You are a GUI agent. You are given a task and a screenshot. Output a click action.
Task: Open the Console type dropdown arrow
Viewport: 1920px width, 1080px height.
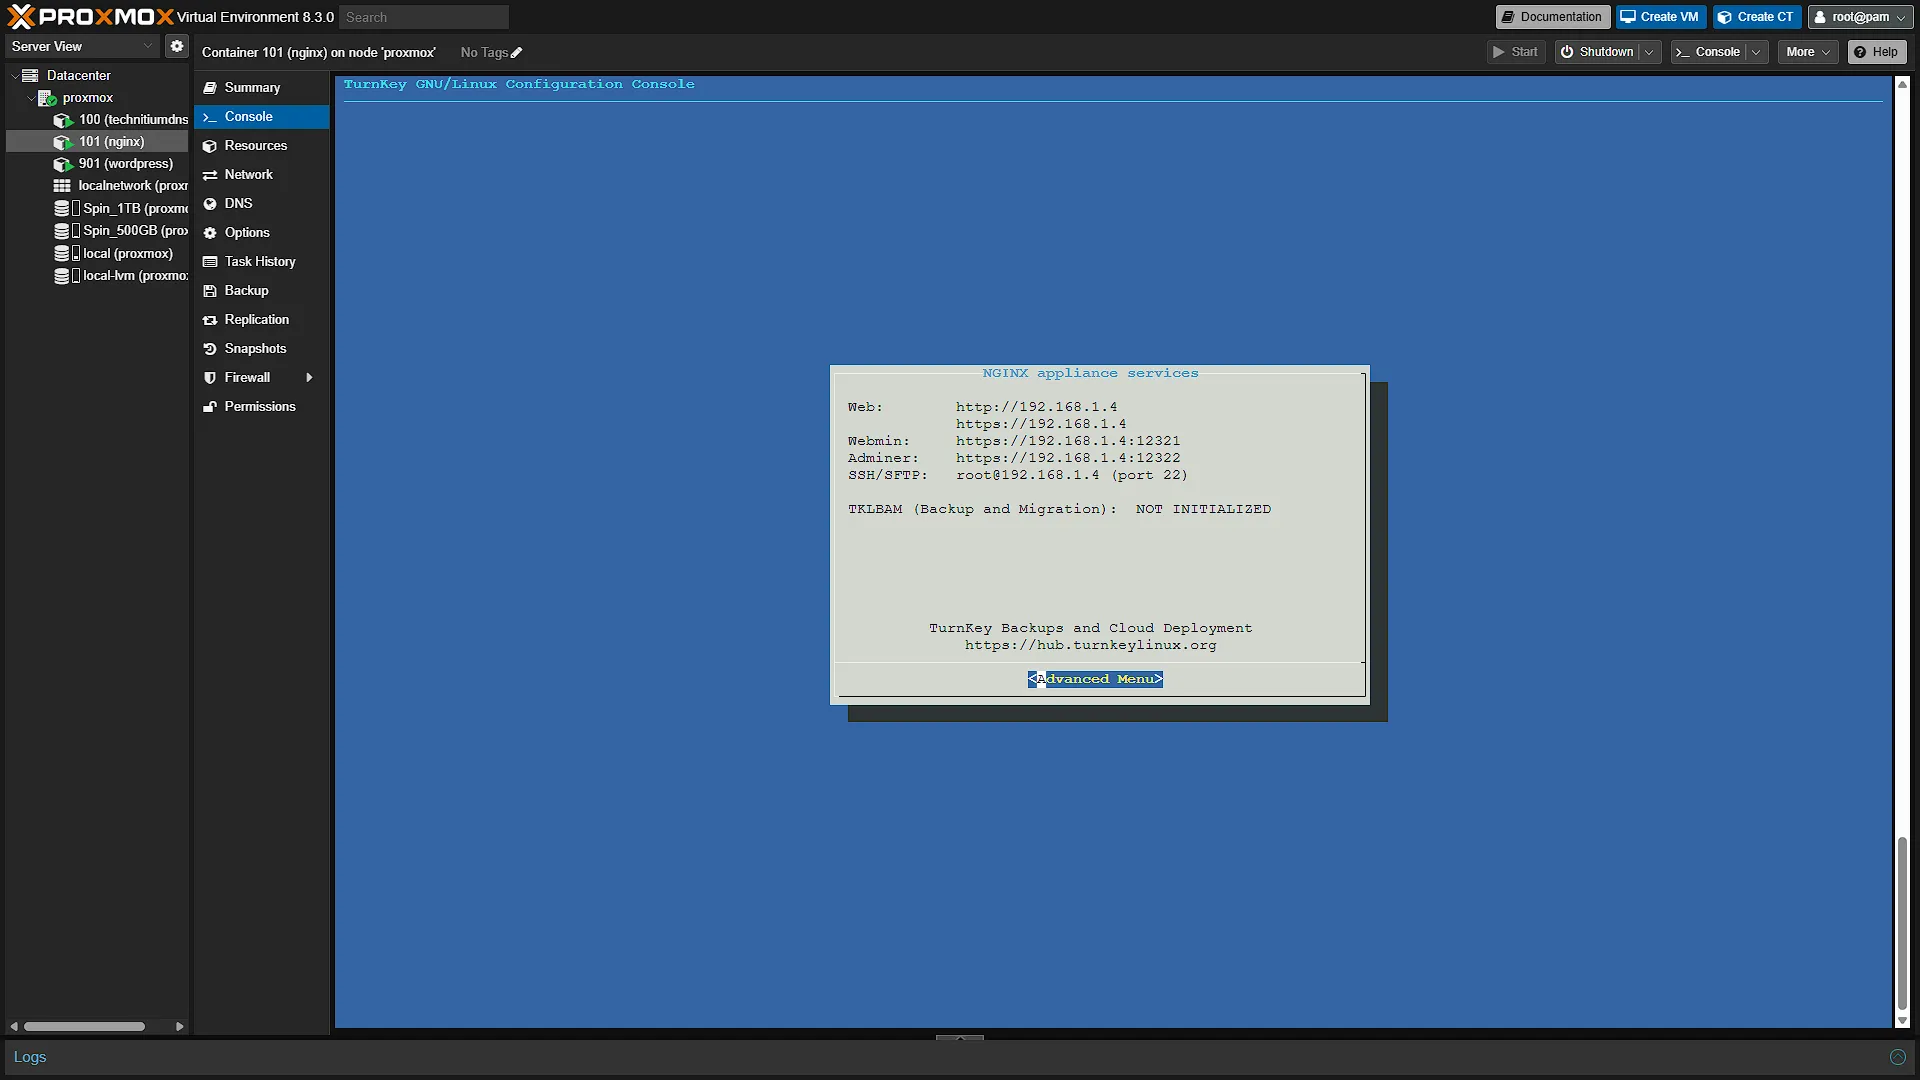[1757, 52]
